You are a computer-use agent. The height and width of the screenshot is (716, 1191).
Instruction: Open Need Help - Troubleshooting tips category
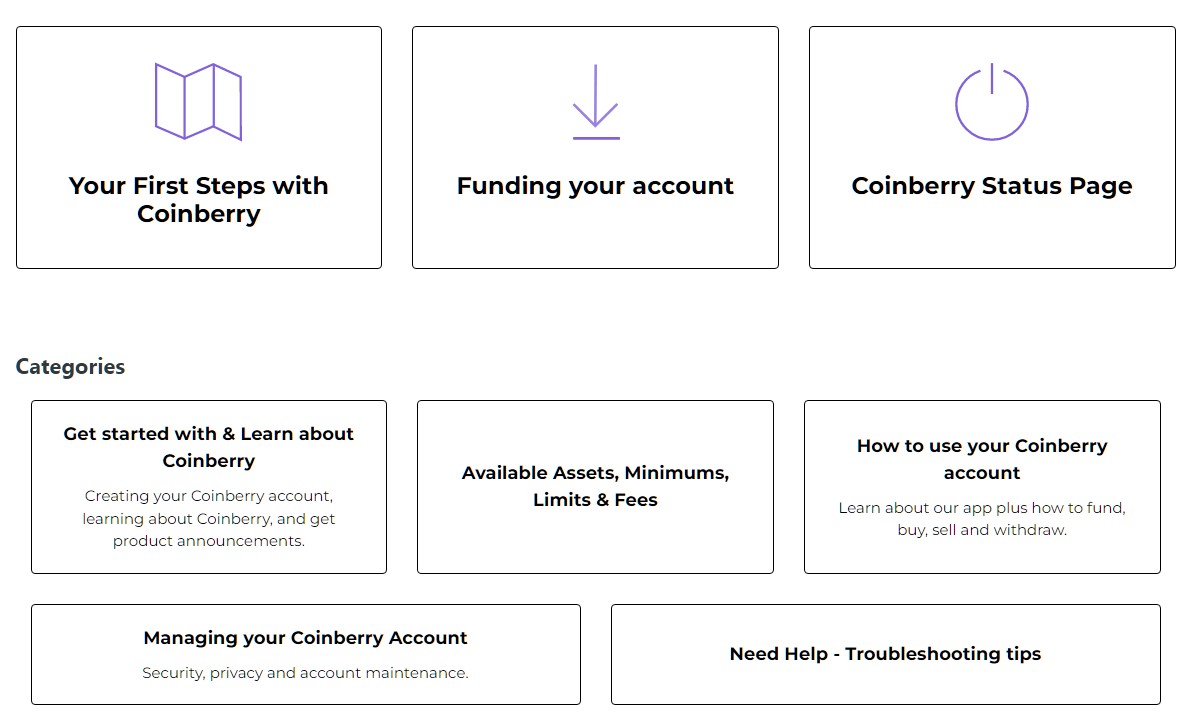[x=886, y=654]
